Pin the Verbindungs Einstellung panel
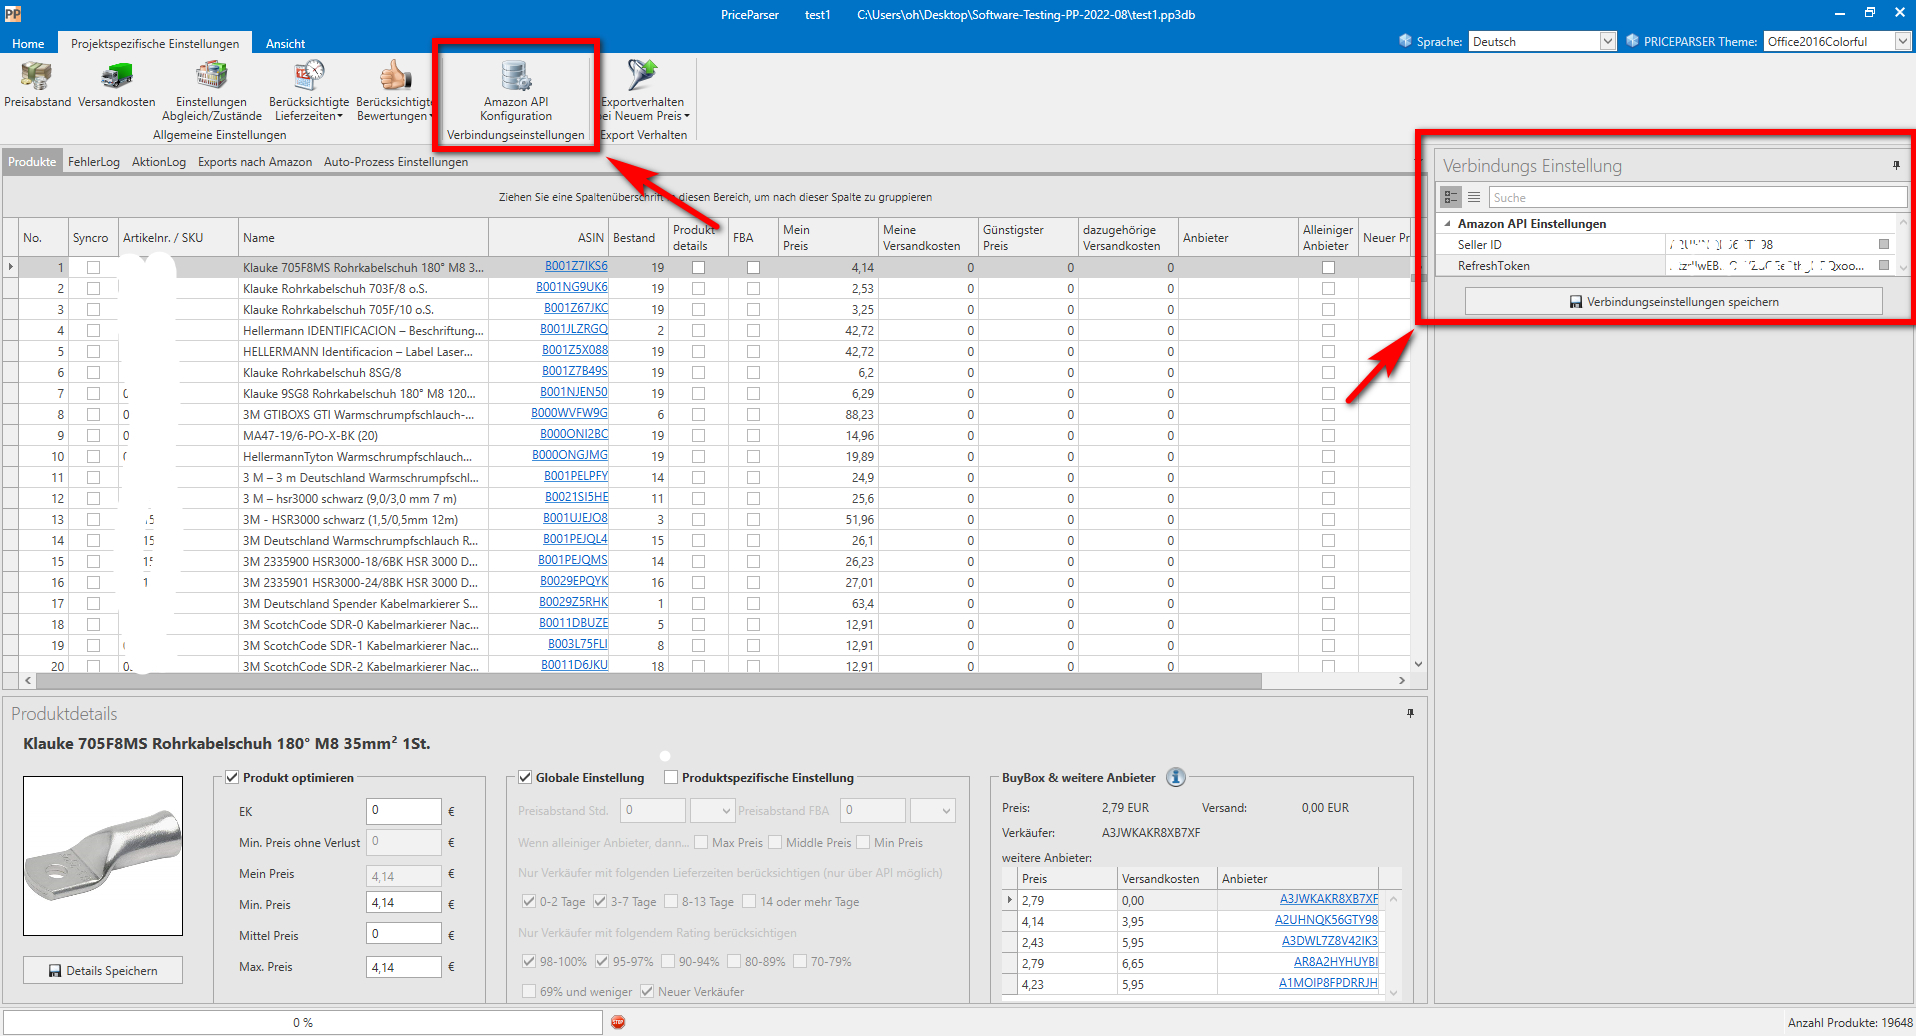This screenshot has height=1036, width=1916. 1896,165
